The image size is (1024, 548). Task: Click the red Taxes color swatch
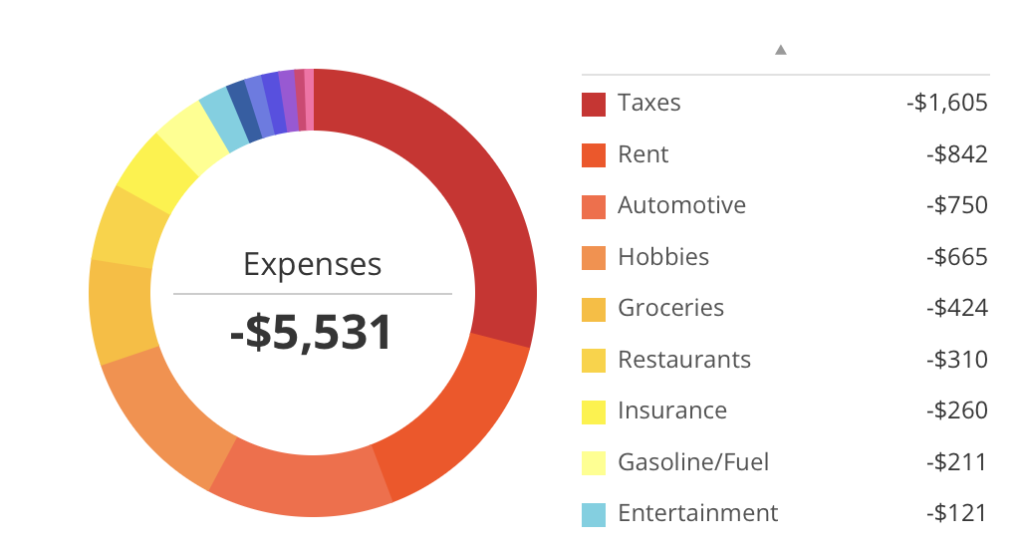click(593, 104)
